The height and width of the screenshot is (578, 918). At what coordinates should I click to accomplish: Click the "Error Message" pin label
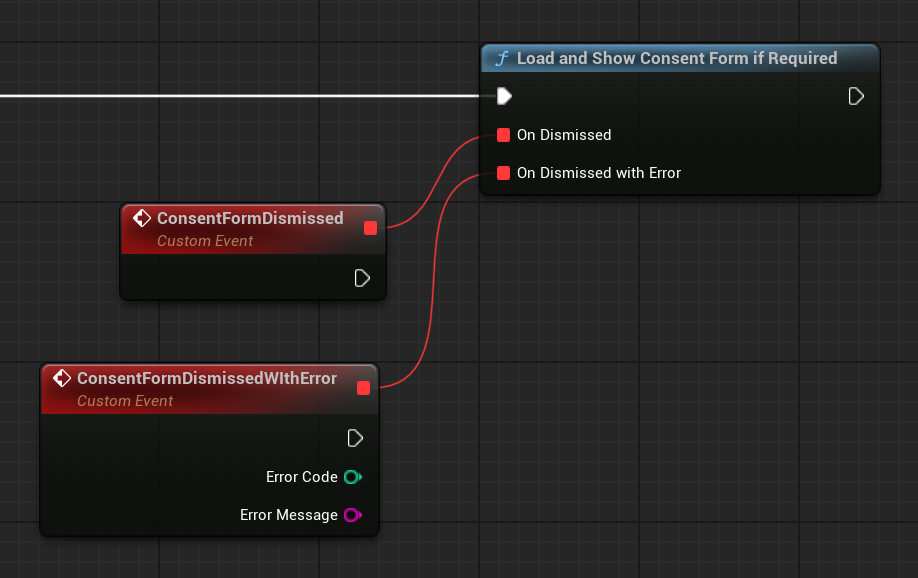coord(288,515)
